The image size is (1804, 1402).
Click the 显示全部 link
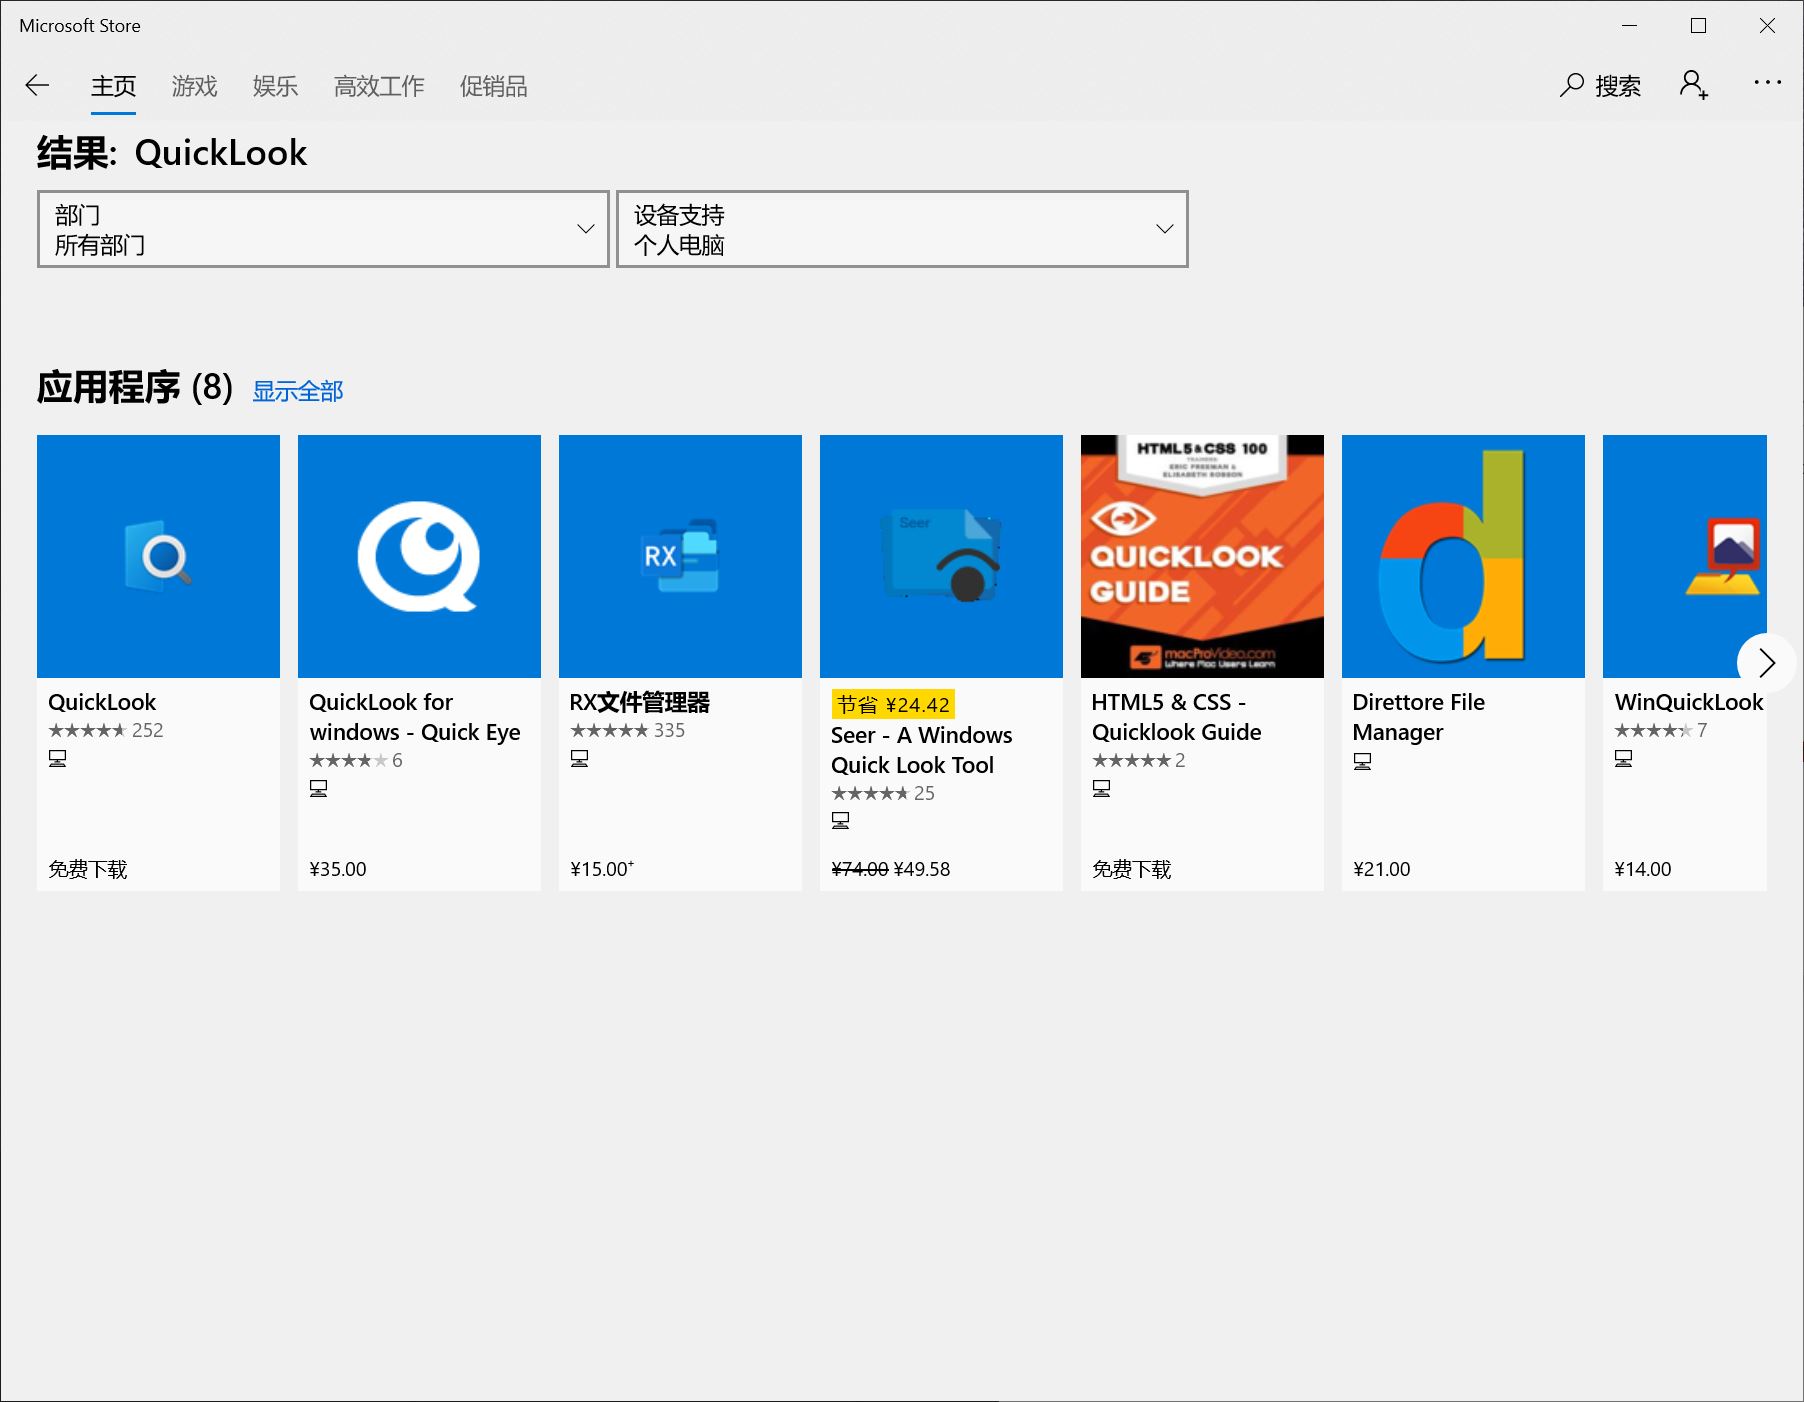[297, 391]
